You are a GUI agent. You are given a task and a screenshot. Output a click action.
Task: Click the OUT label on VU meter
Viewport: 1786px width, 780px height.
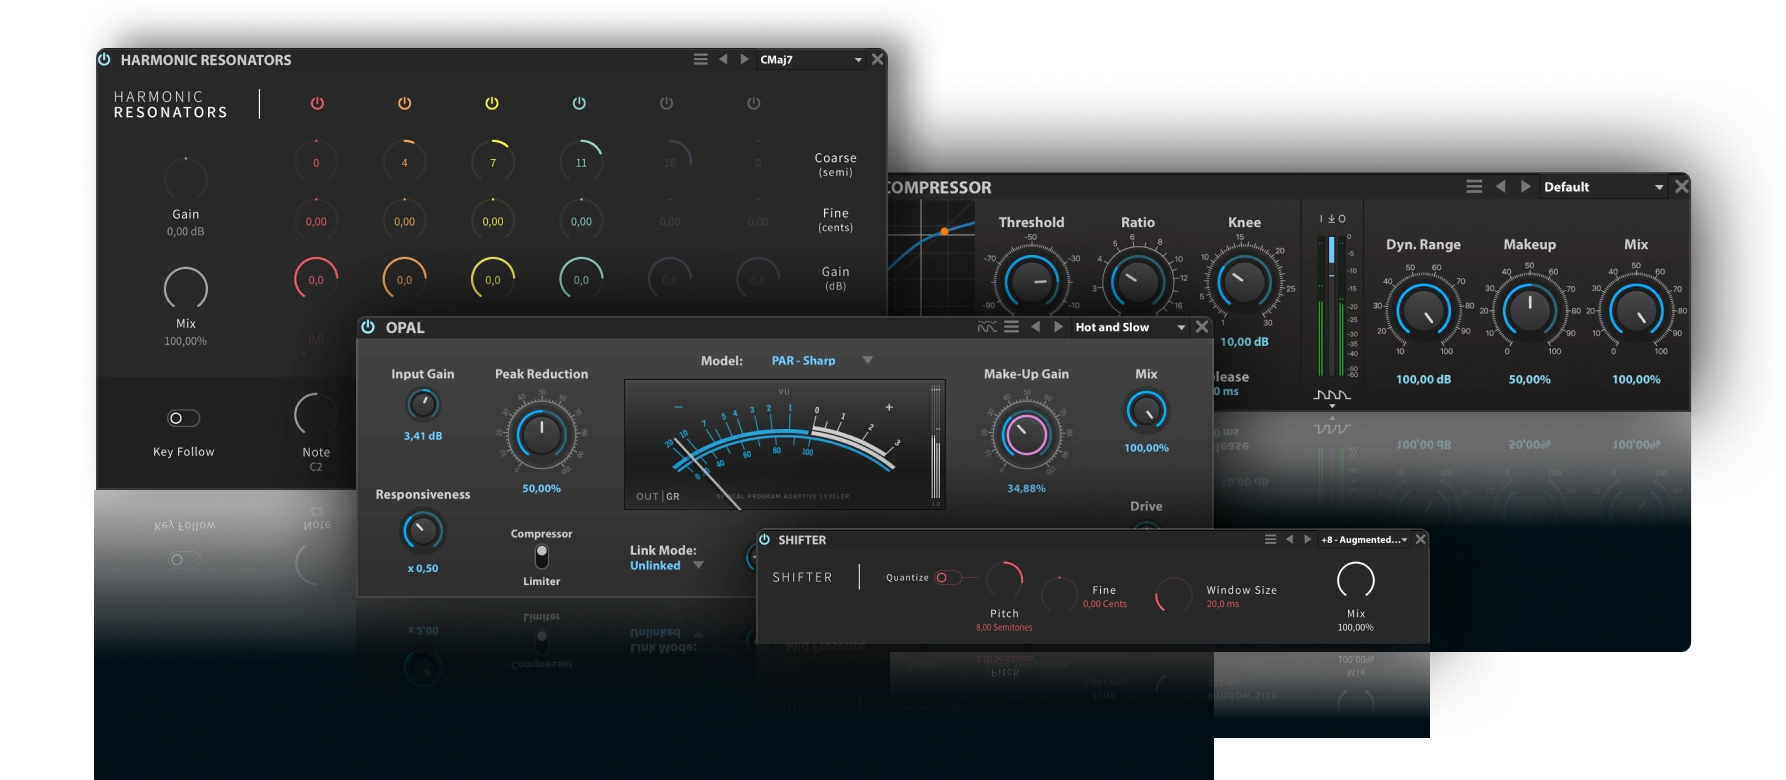click(647, 497)
